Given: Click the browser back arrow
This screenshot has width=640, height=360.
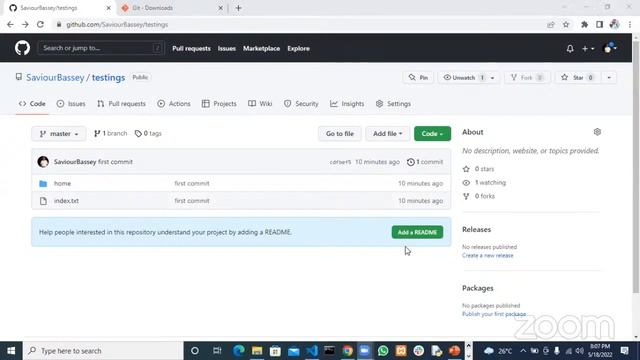Looking at the screenshot, I should (x=10, y=24).
